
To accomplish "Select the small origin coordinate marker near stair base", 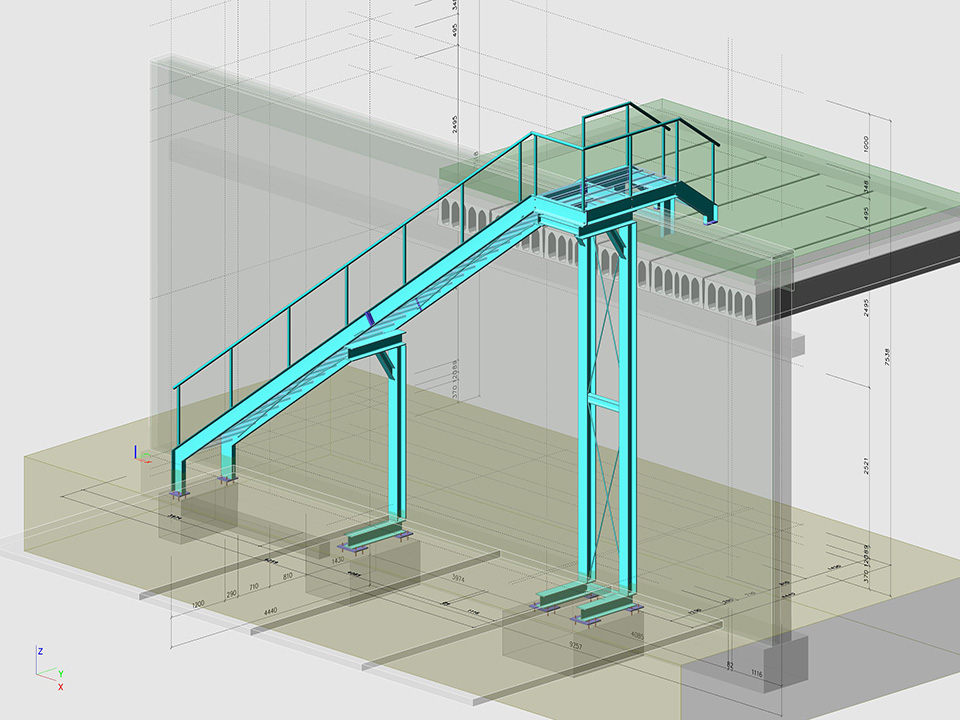I will (x=142, y=456).
